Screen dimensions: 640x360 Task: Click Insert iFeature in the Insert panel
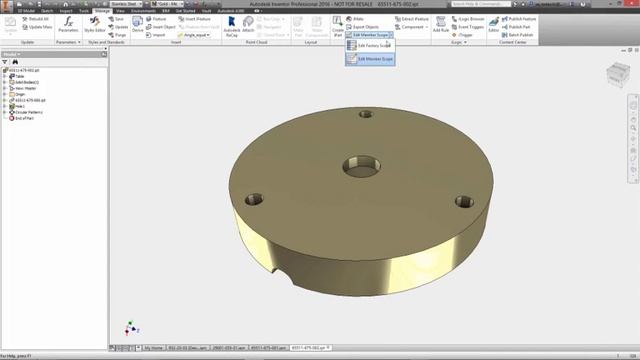pos(194,19)
